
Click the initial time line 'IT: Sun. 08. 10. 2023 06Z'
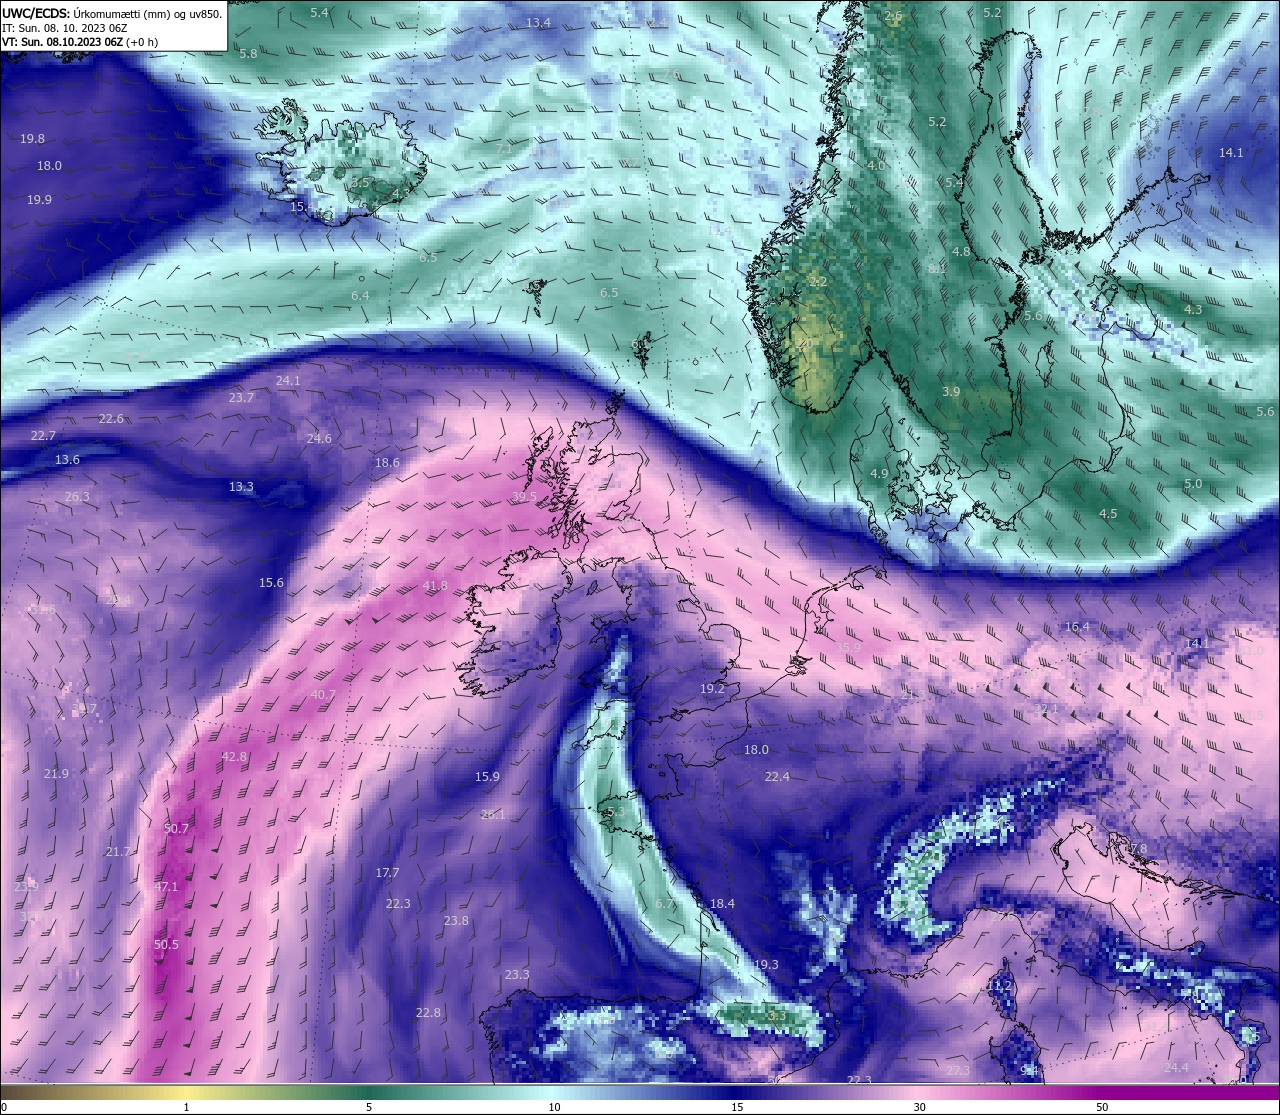[x=65, y=28]
